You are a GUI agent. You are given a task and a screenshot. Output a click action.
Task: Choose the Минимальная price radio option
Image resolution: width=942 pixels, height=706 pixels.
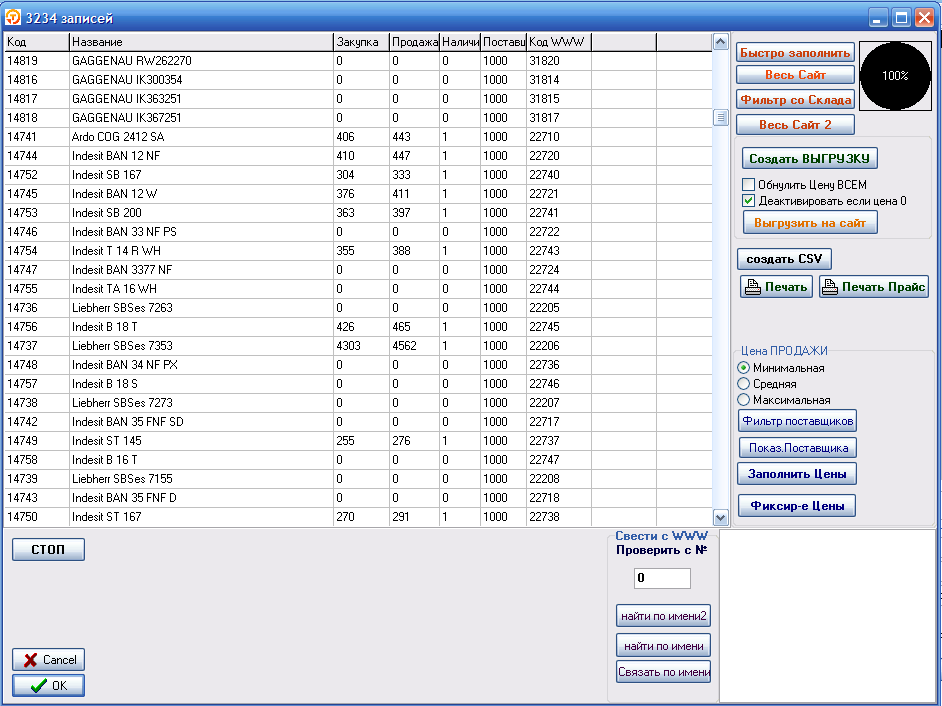click(743, 368)
